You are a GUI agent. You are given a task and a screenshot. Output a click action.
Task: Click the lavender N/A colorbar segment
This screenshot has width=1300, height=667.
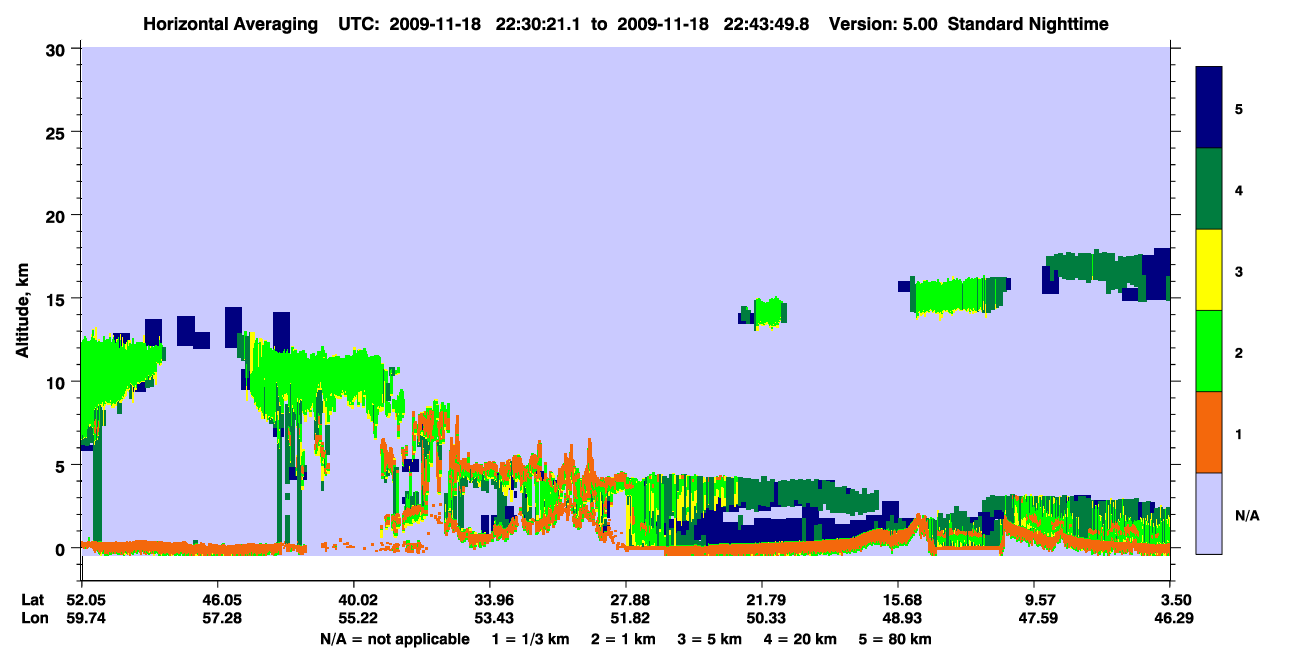tap(1209, 513)
